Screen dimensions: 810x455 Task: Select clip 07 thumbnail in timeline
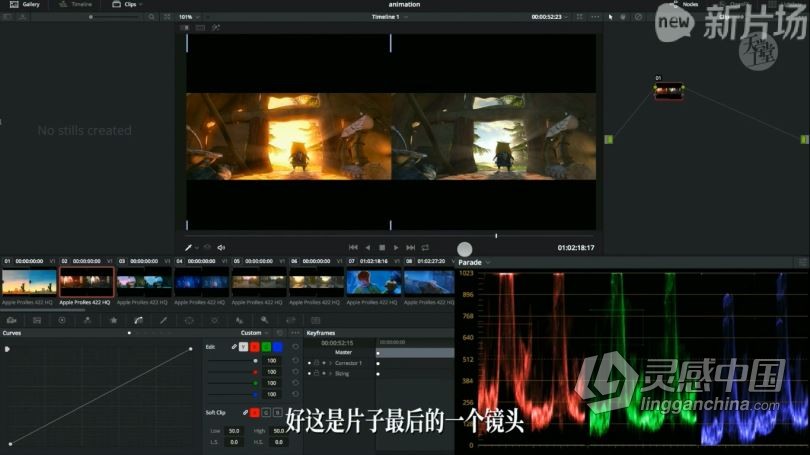pyautogui.click(x=373, y=282)
